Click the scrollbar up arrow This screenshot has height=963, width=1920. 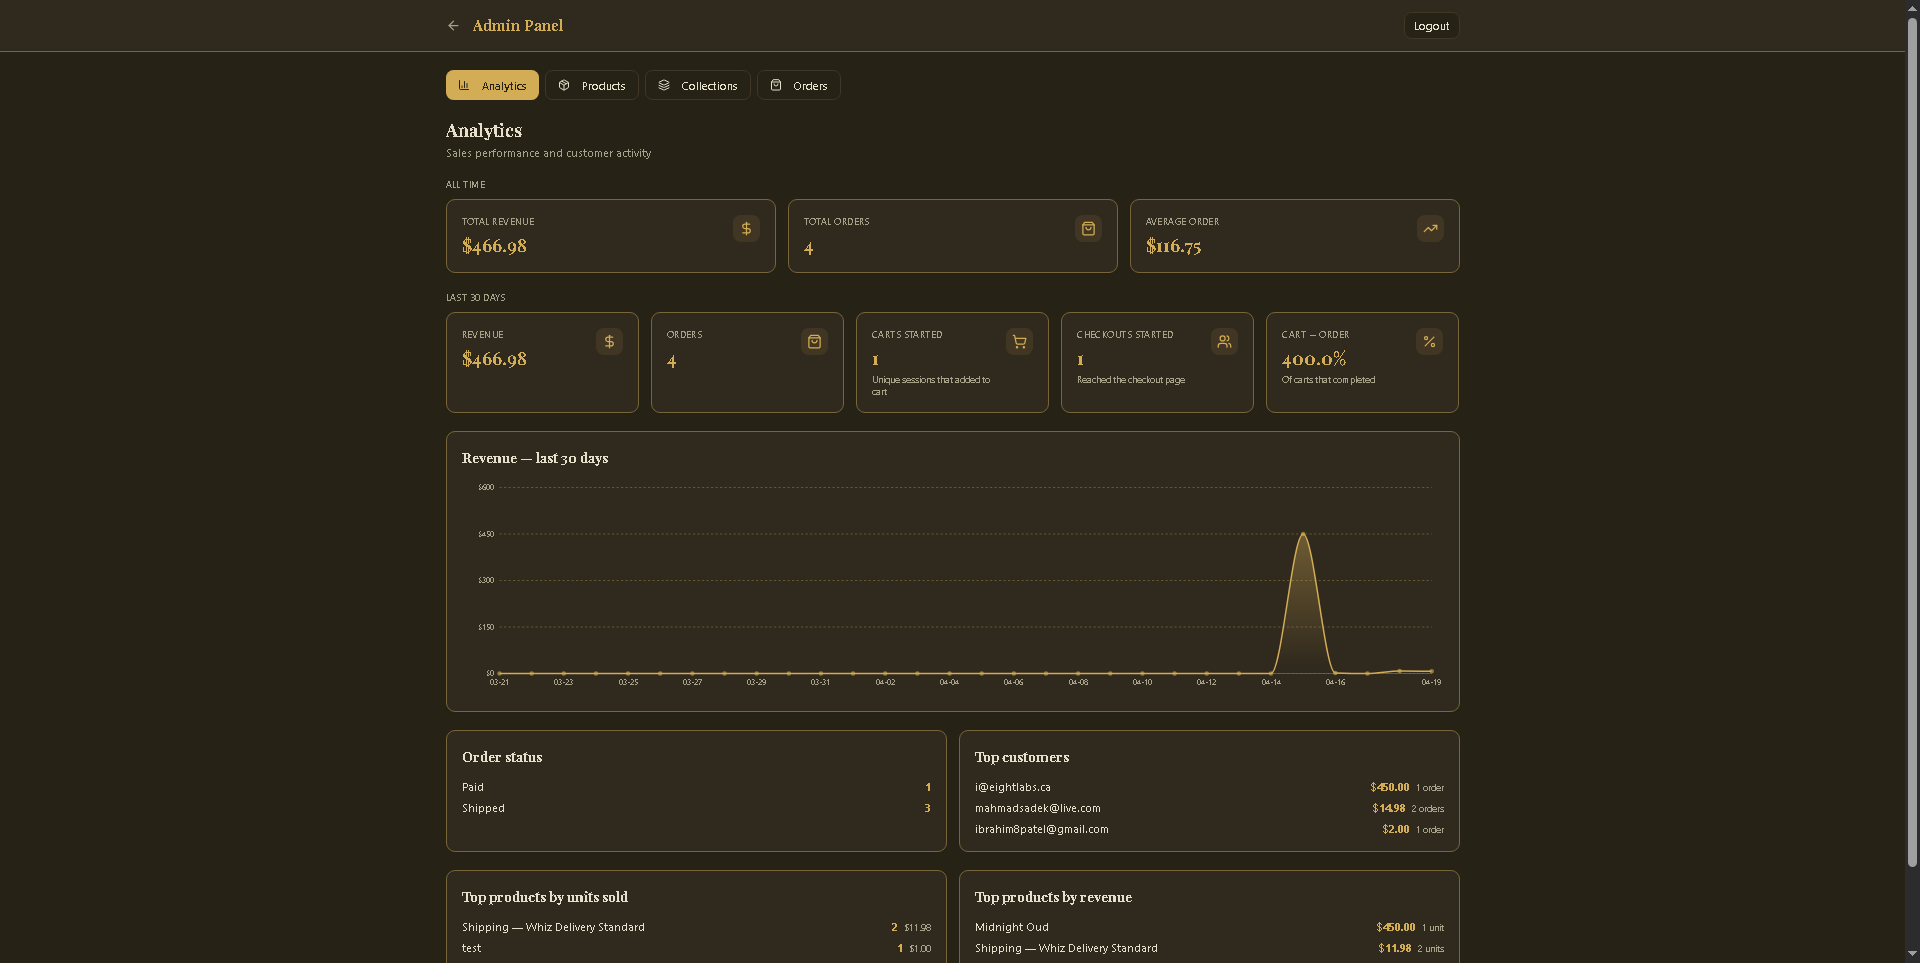1912,7
